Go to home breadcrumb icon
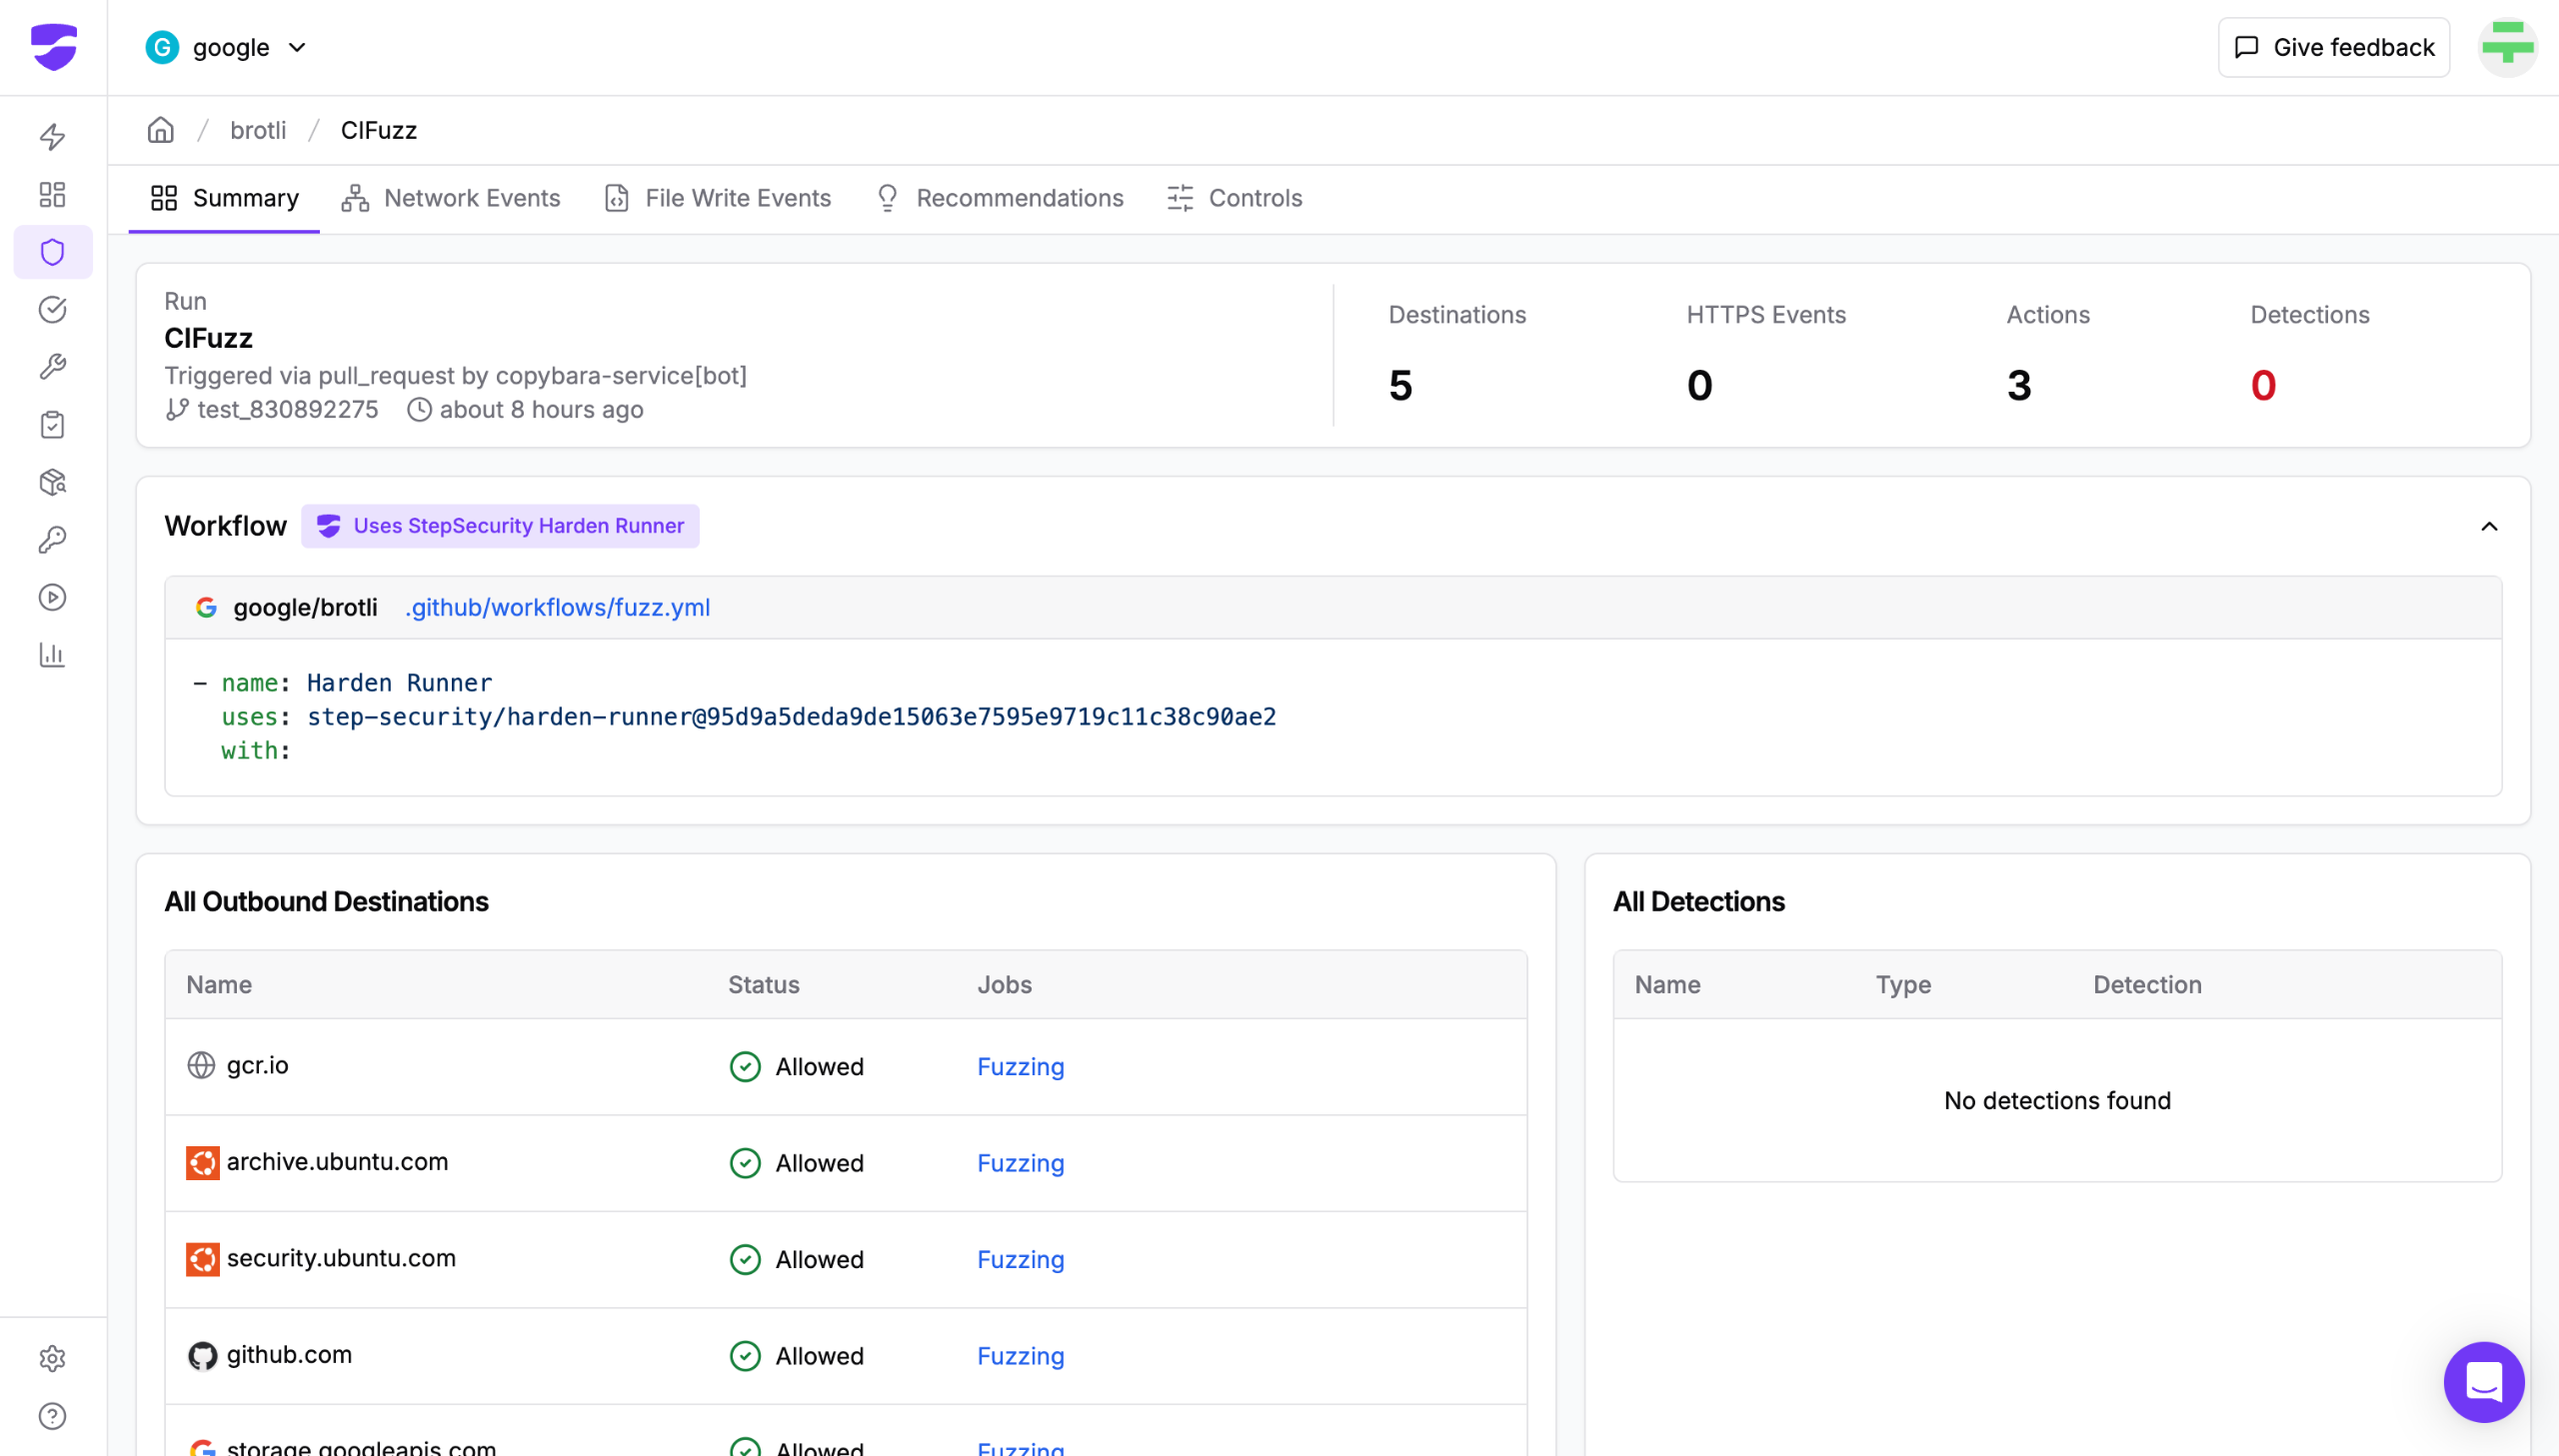The image size is (2559, 1456). point(161,130)
